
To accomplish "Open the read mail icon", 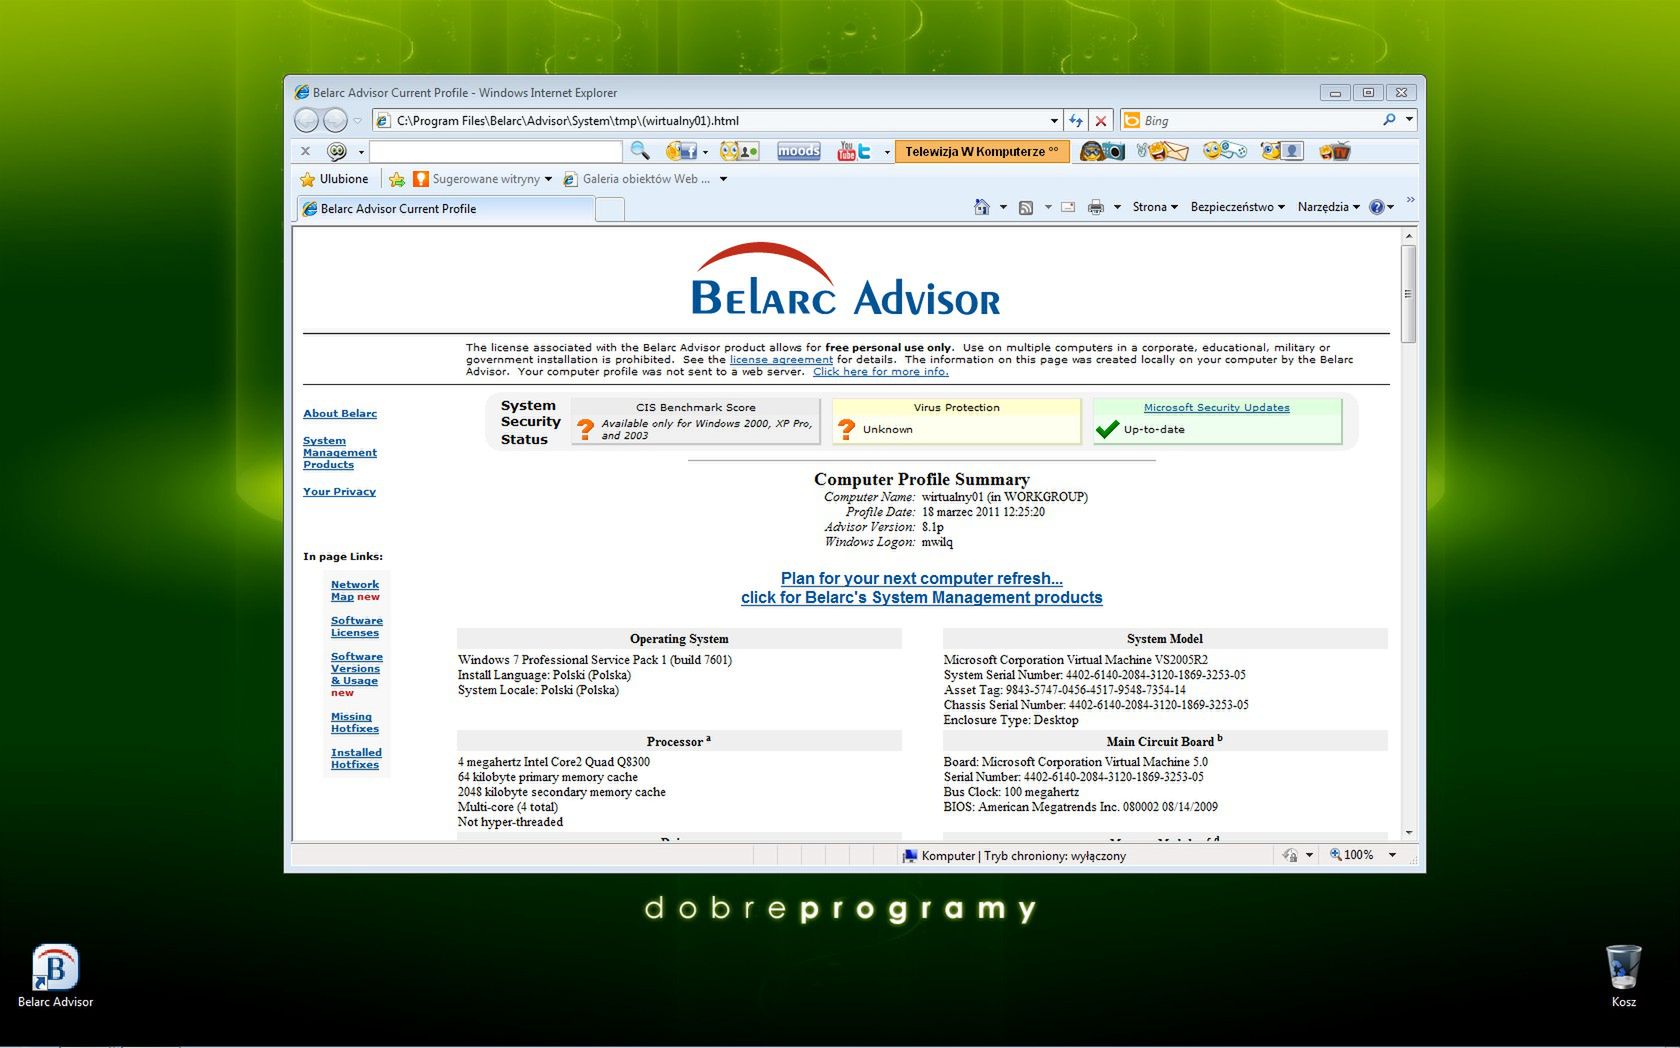I will [1067, 207].
